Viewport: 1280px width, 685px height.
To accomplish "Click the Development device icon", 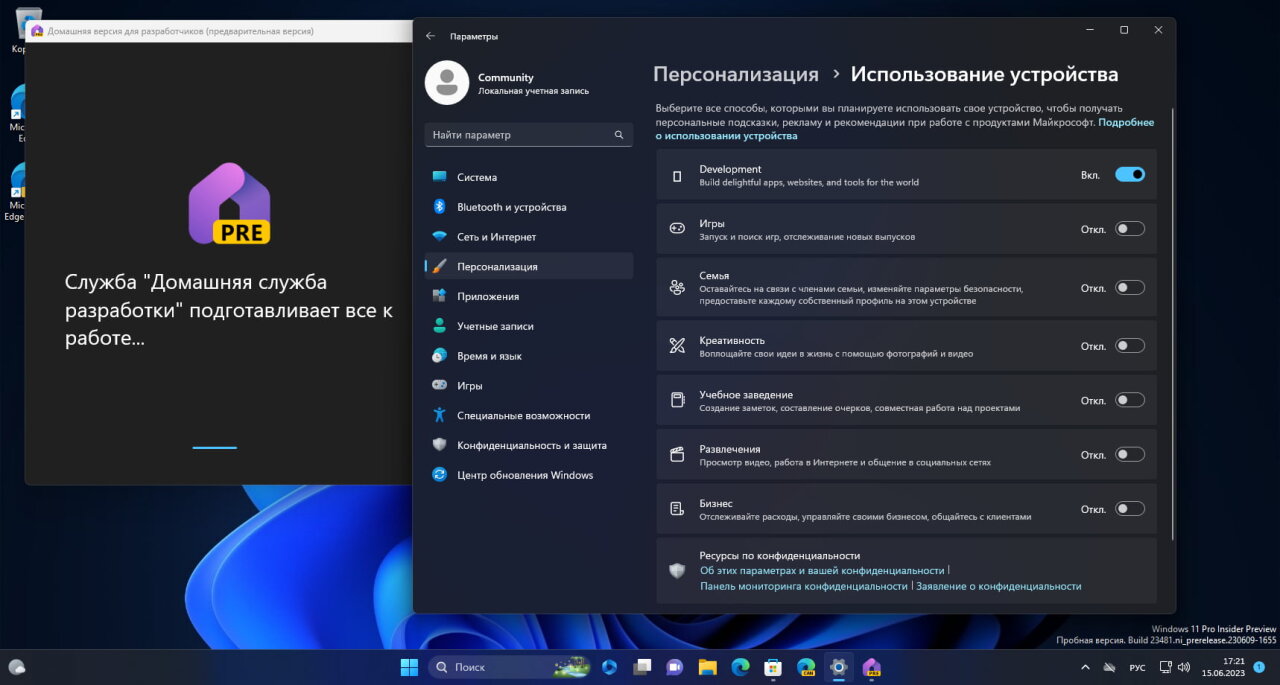I will point(677,176).
